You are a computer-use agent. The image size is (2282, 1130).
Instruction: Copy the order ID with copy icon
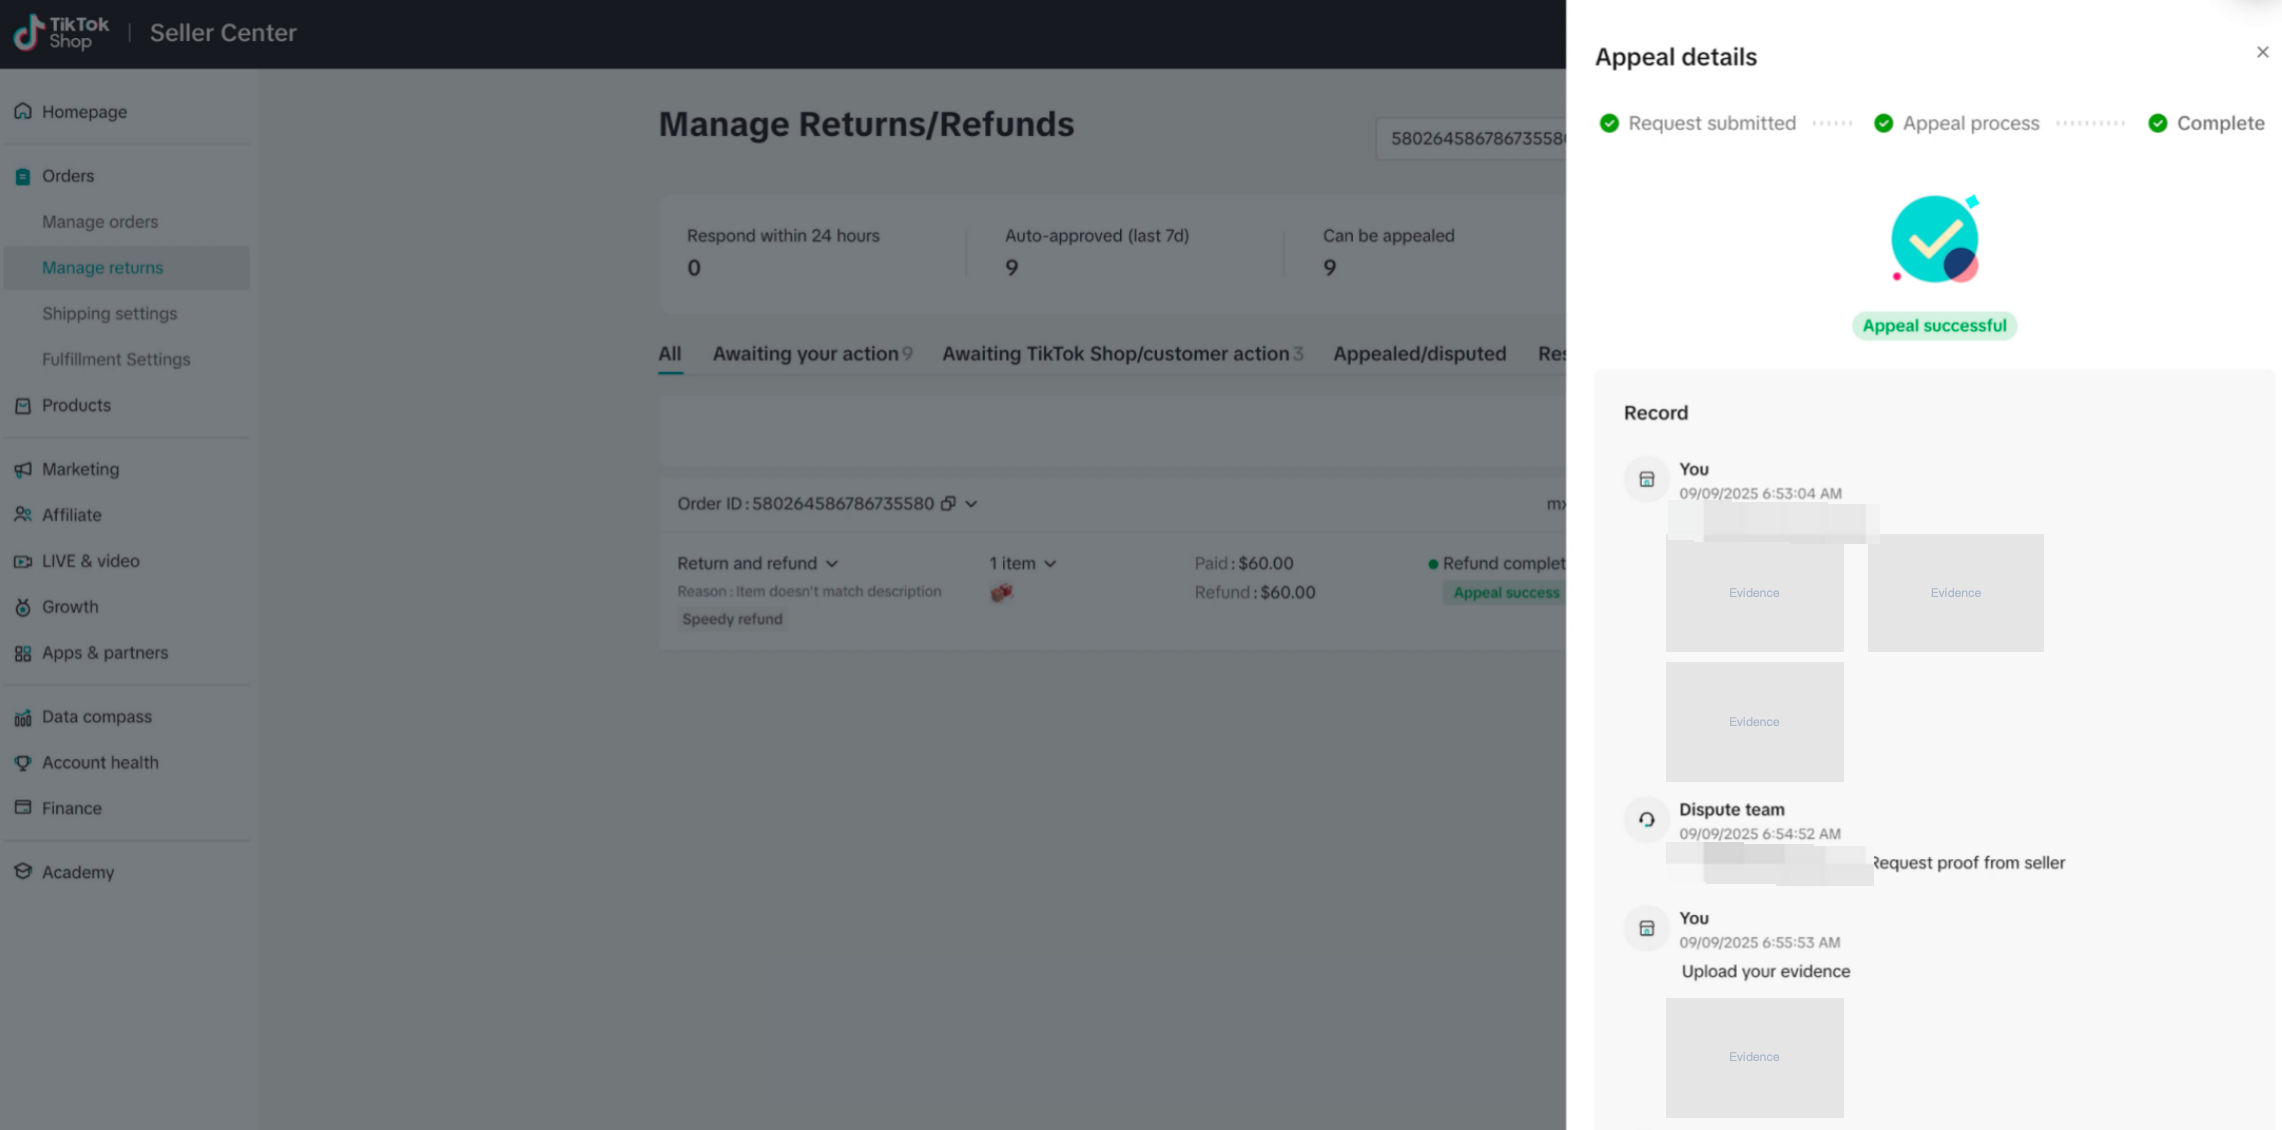[948, 503]
